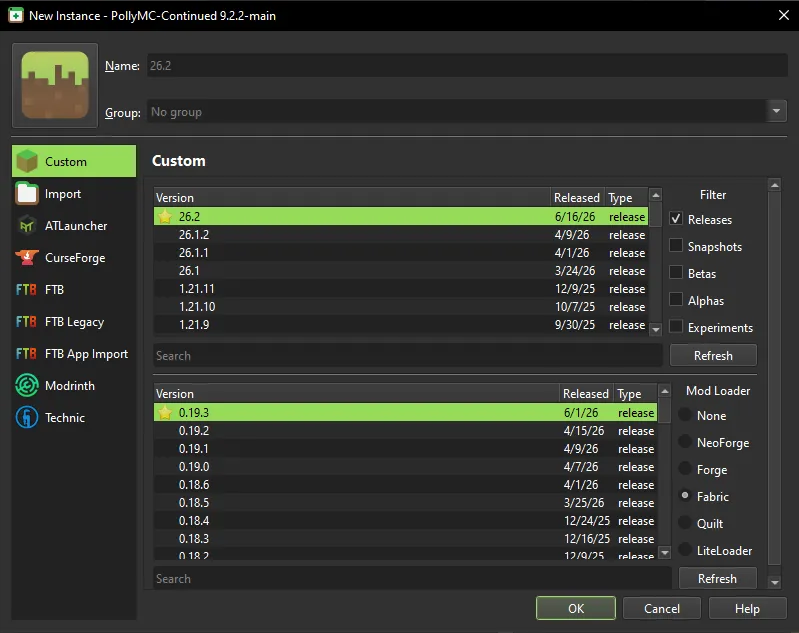Click the instance Name input field
Image resolution: width=799 pixels, height=633 pixels.
click(467, 65)
